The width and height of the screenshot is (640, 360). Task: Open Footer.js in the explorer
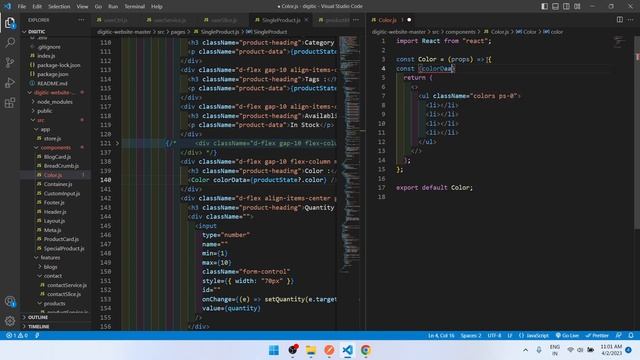click(x=54, y=202)
